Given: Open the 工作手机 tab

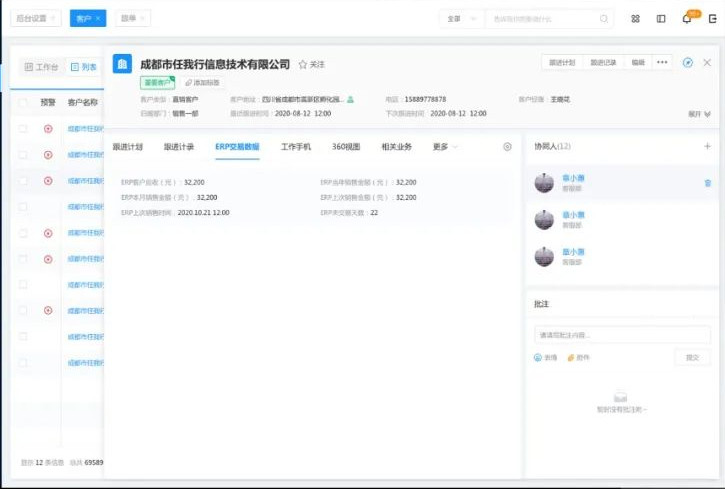Looking at the screenshot, I should (296, 147).
